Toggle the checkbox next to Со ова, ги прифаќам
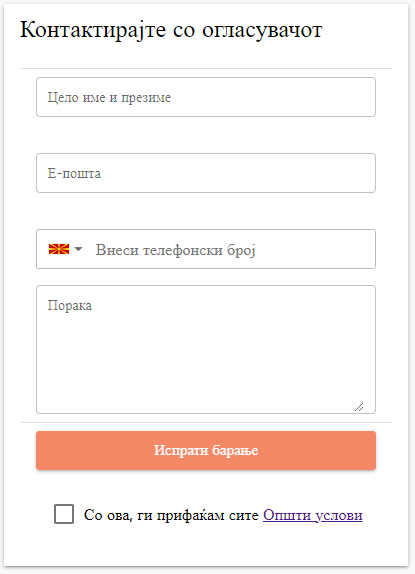This screenshot has height=574, width=415. coord(64,514)
